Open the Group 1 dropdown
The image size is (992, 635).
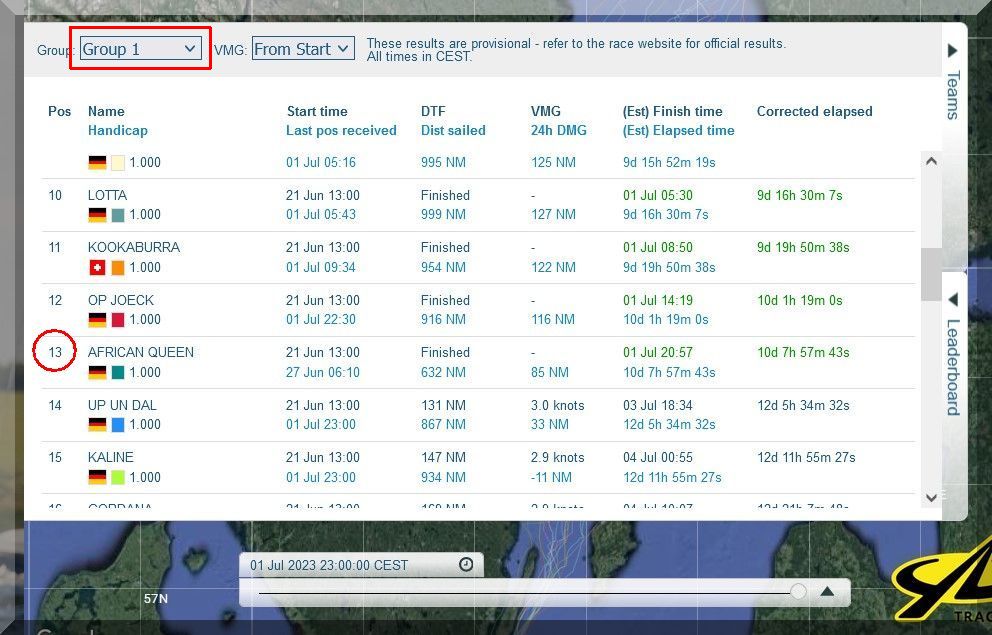pyautogui.click(x=139, y=49)
